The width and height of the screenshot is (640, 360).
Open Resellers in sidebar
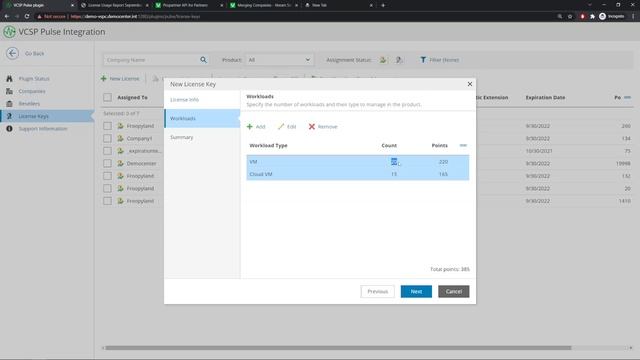(x=29, y=104)
